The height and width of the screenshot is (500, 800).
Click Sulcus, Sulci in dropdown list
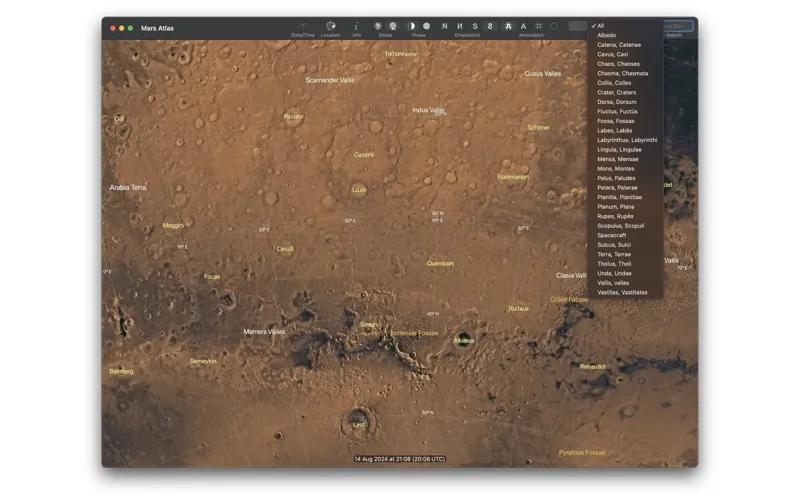point(626,245)
